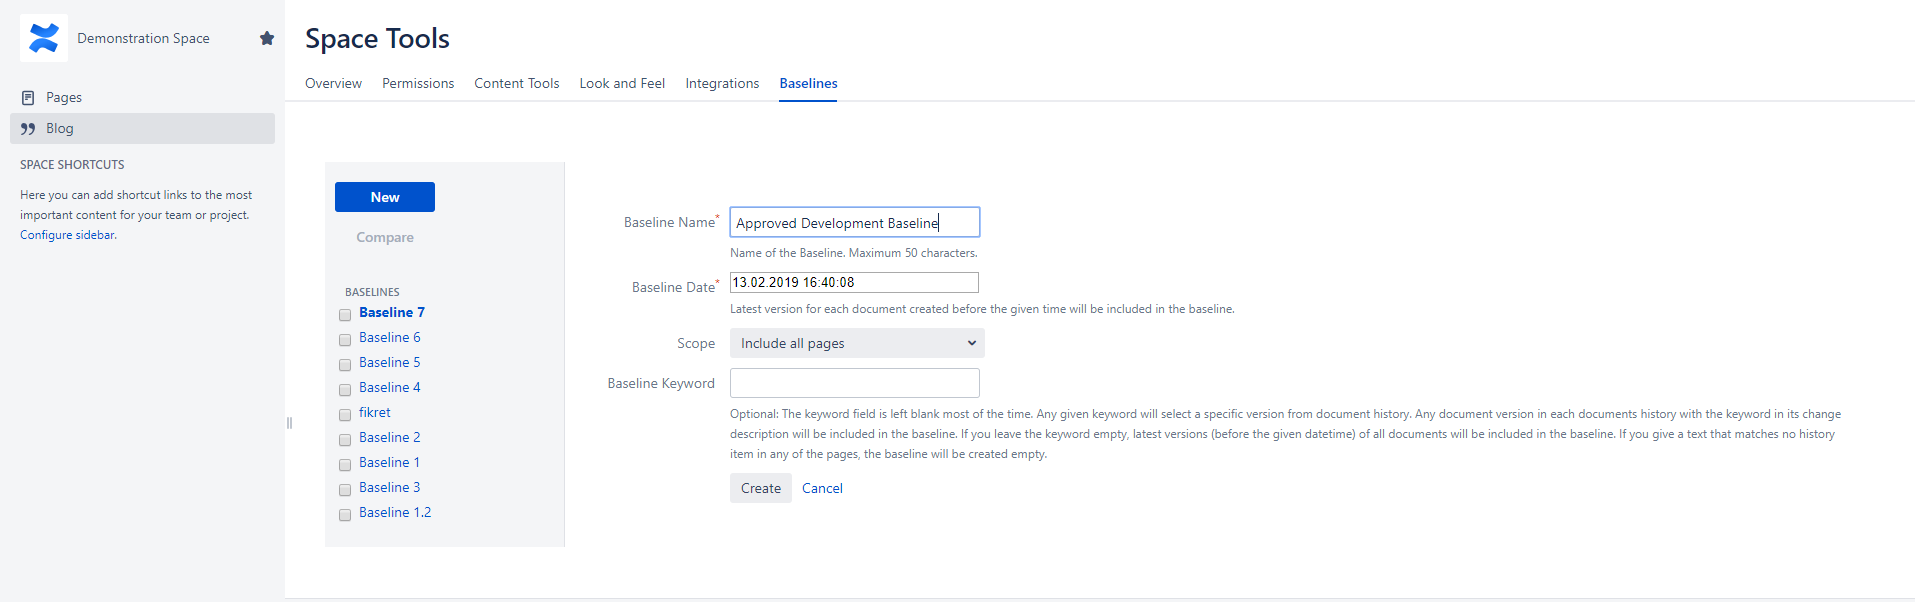Image resolution: width=1915 pixels, height=602 pixels.
Task: Click into the Baseline Date field
Action: click(x=854, y=283)
